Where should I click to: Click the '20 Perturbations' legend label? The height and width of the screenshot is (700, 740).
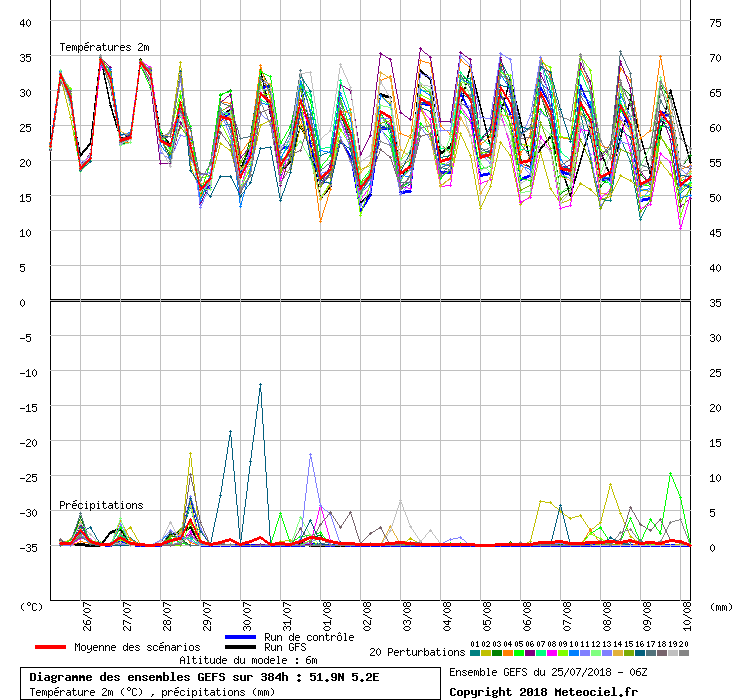[x=417, y=652]
